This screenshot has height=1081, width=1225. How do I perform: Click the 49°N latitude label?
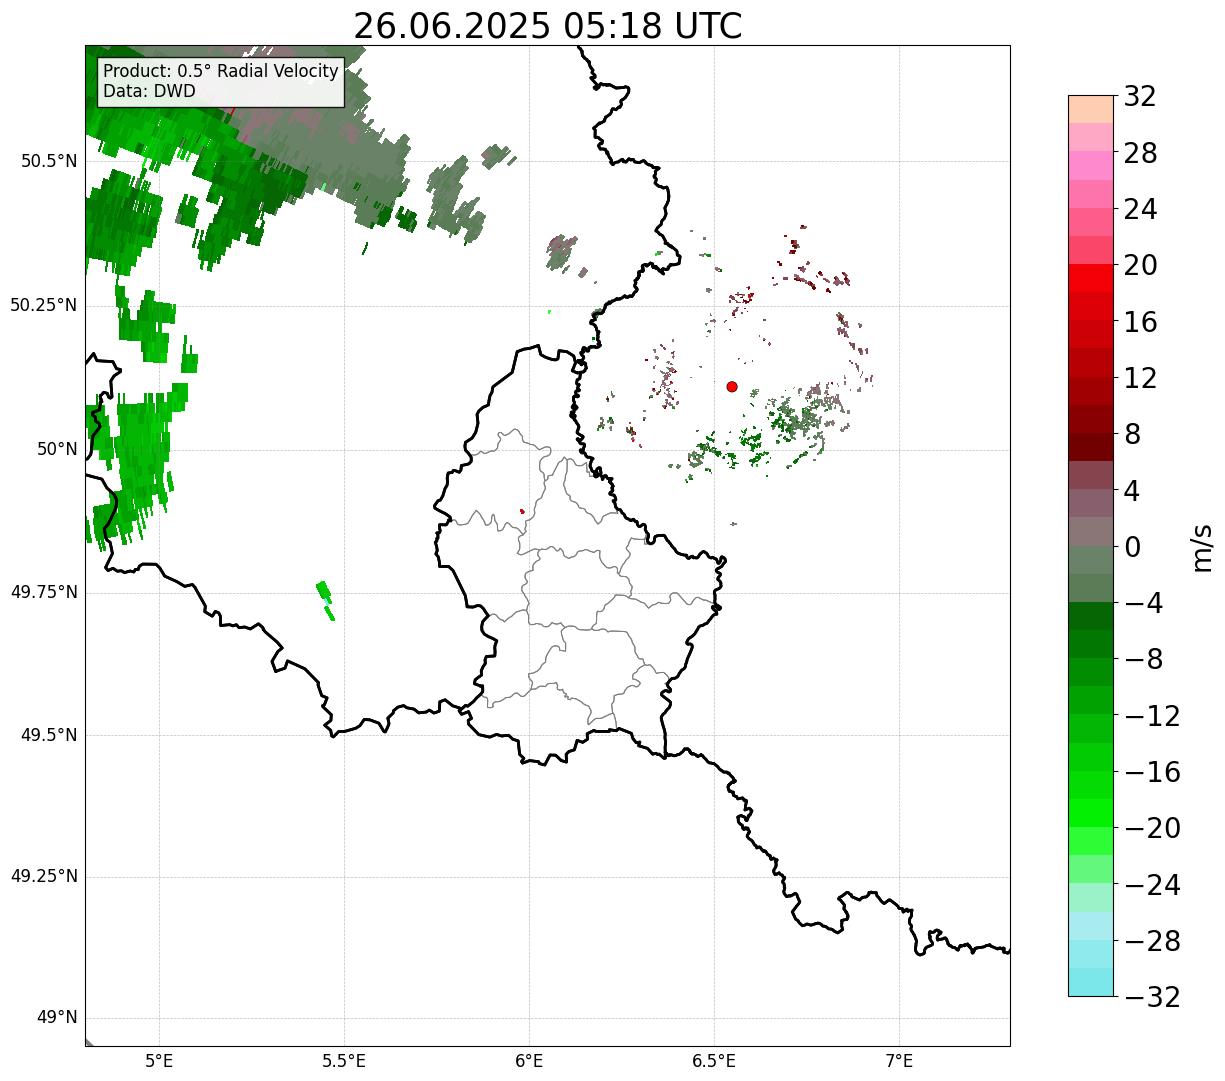57,1018
